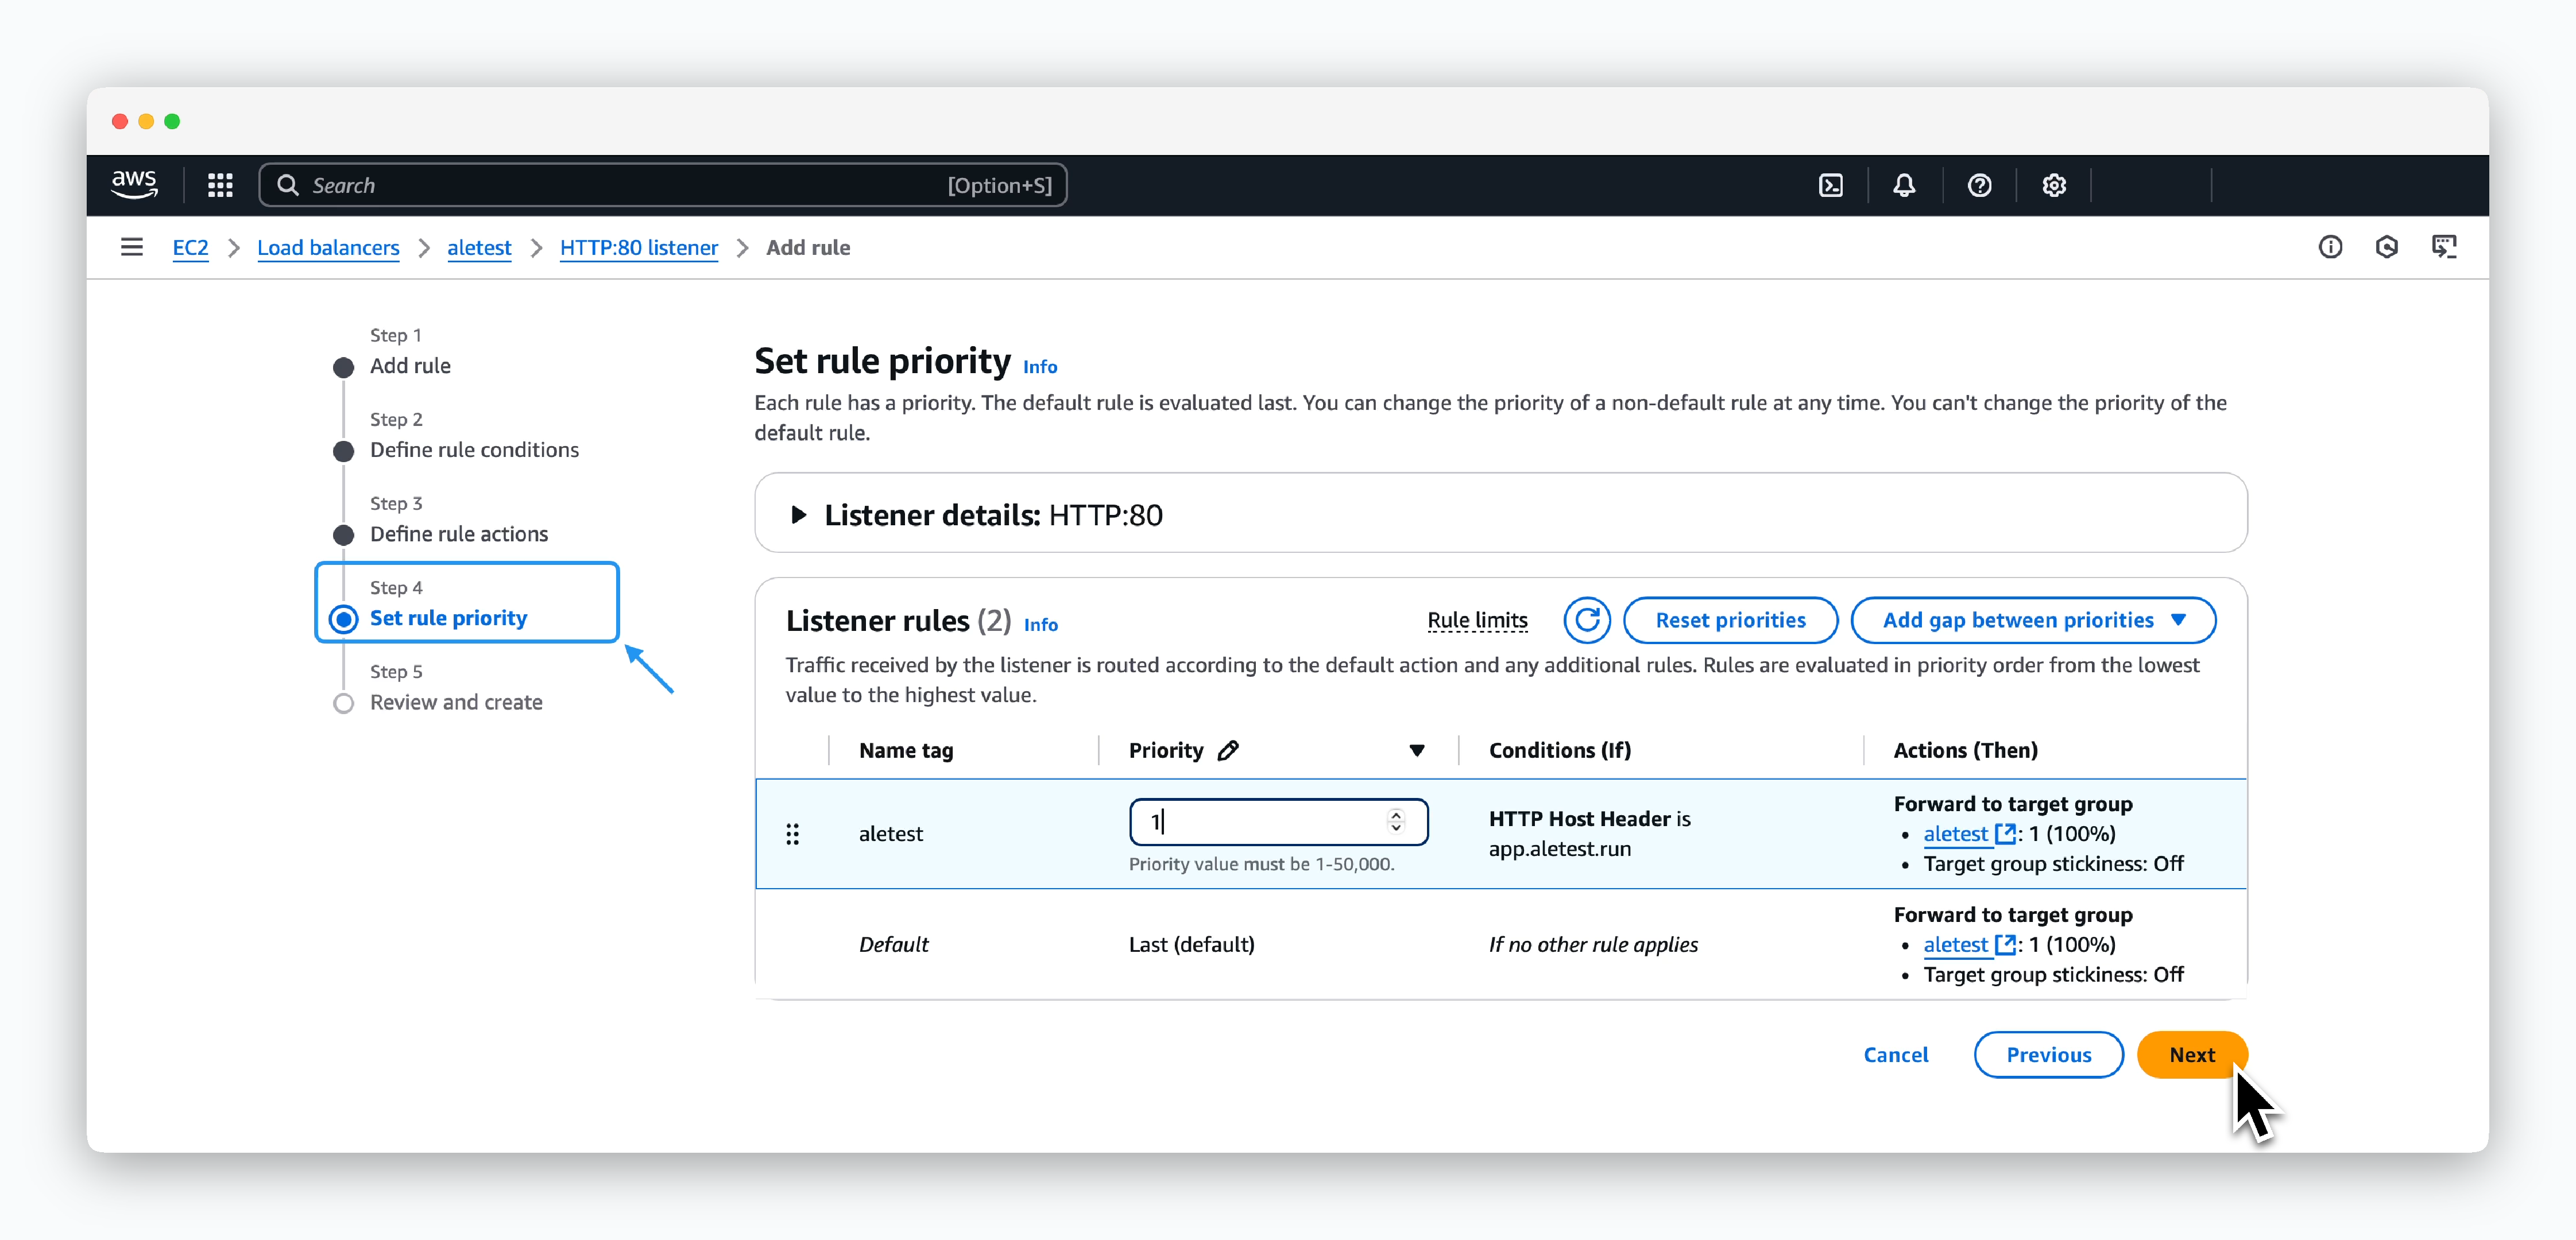Viewport: 2576px width, 1240px height.
Task: Click the orange Next button
Action: click(x=2192, y=1054)
